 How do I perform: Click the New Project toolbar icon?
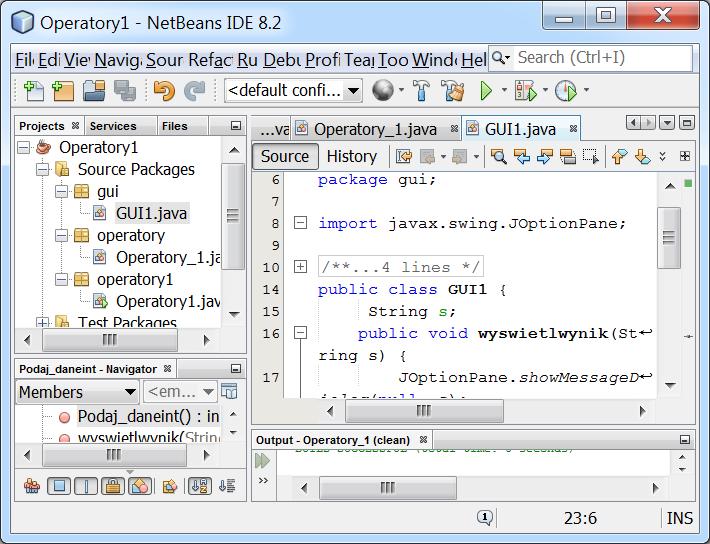click(63, 91)
